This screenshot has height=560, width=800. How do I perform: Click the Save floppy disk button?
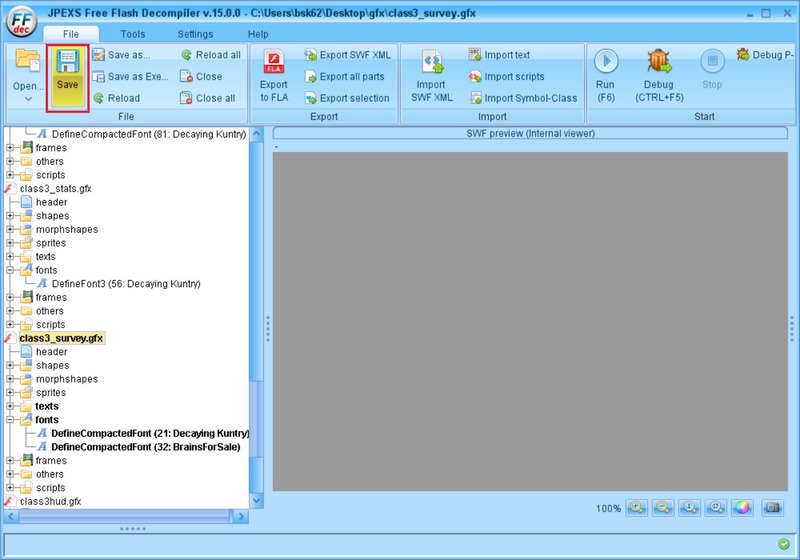tap(67, 78)
